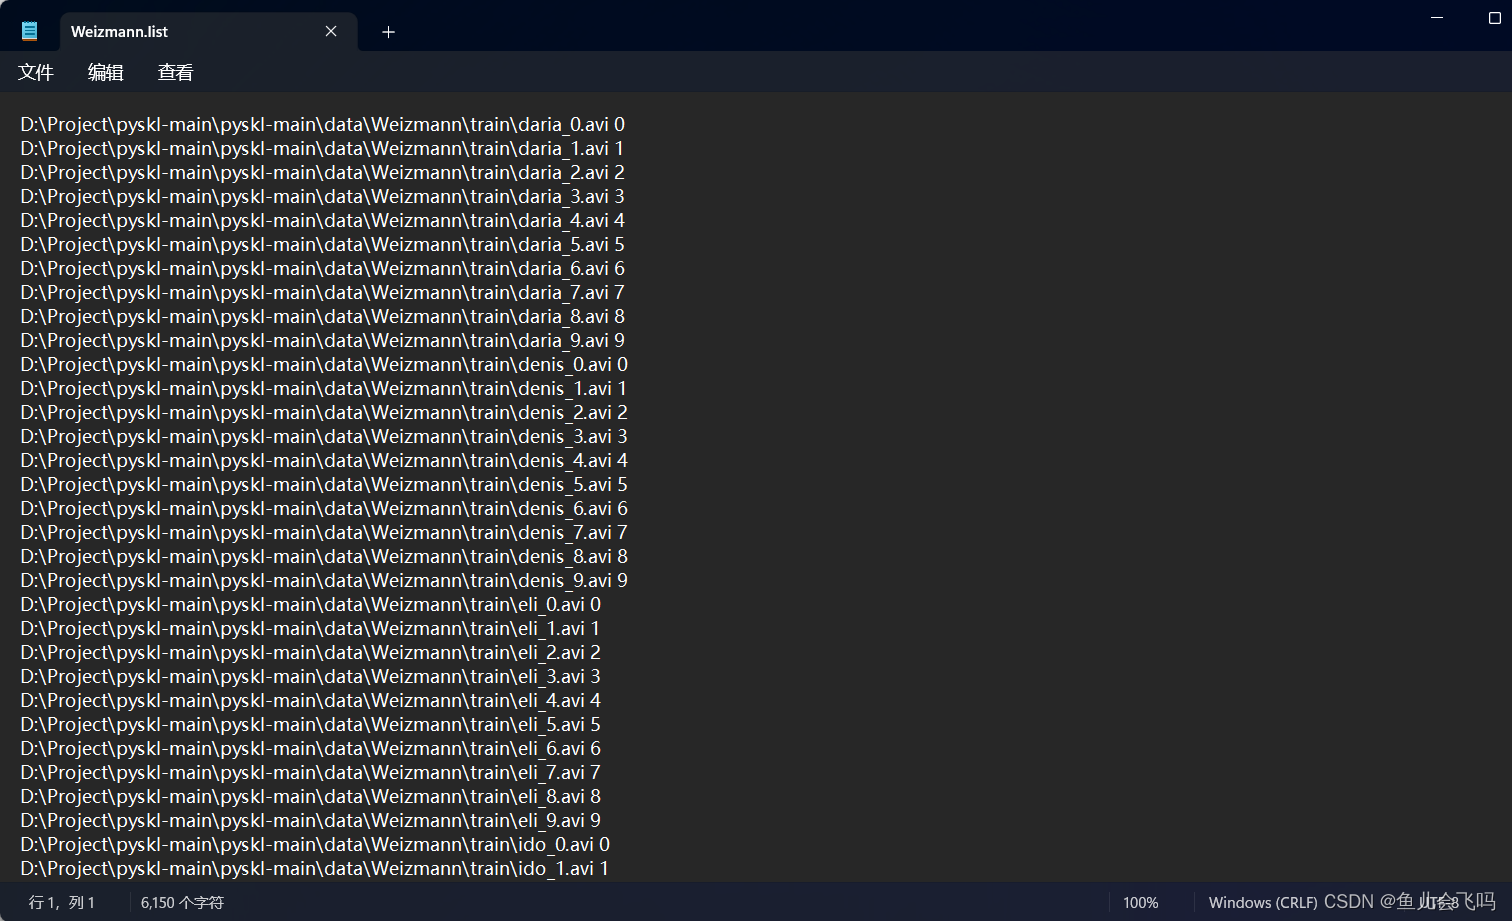Select the line ending with eli_9.avi
Screen dimensions: 1512x921
(308, 820)
